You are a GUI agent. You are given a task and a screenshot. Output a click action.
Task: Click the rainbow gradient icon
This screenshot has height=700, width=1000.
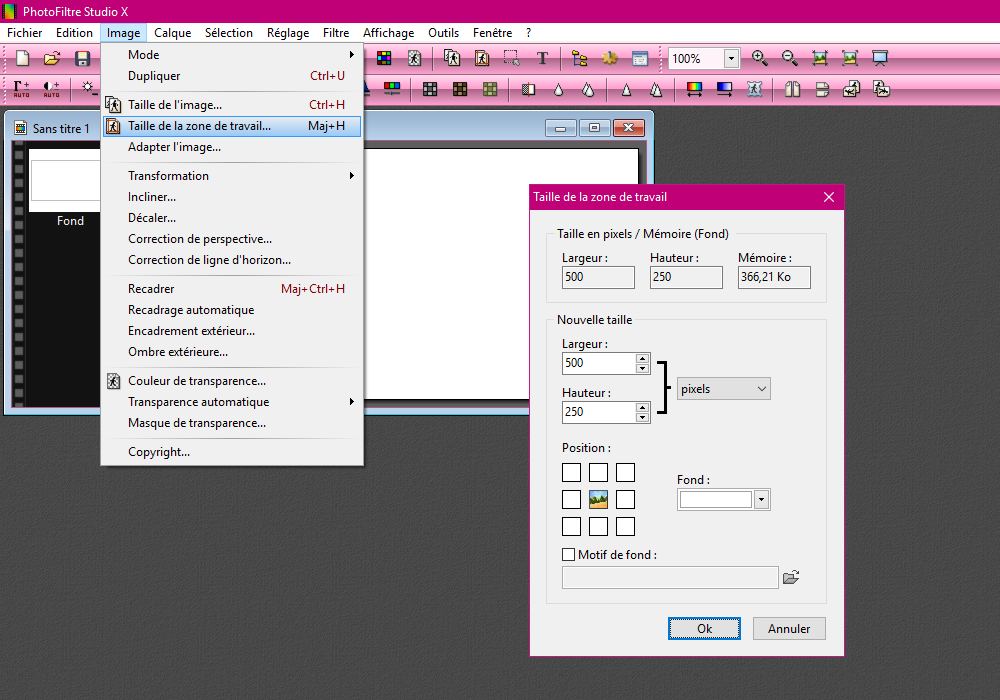(x=695, y=89)
